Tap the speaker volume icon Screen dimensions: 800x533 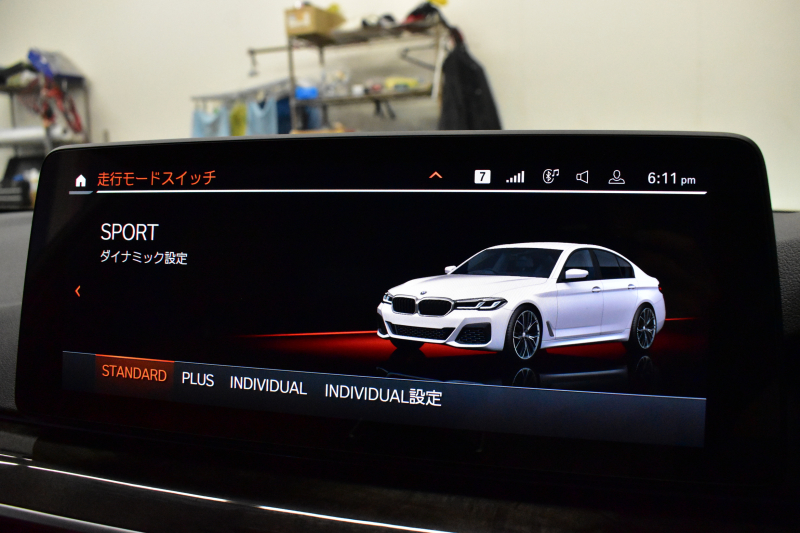582,177
